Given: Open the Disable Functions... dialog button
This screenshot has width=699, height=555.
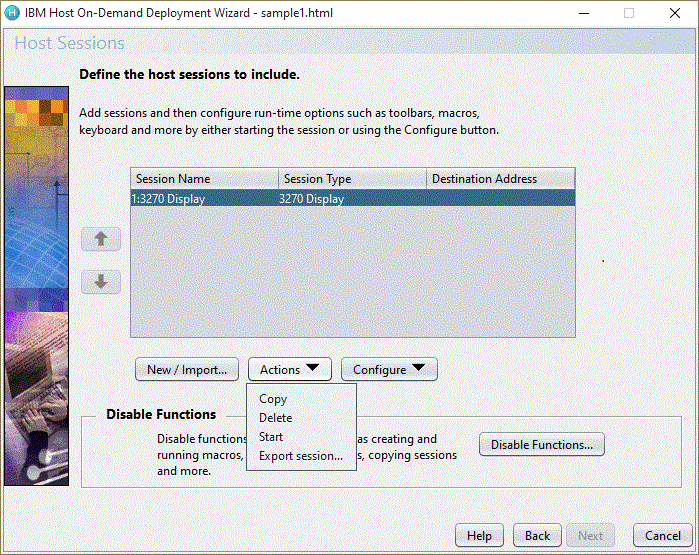Looking at the screenshot, I should click(x=542, y=444).
